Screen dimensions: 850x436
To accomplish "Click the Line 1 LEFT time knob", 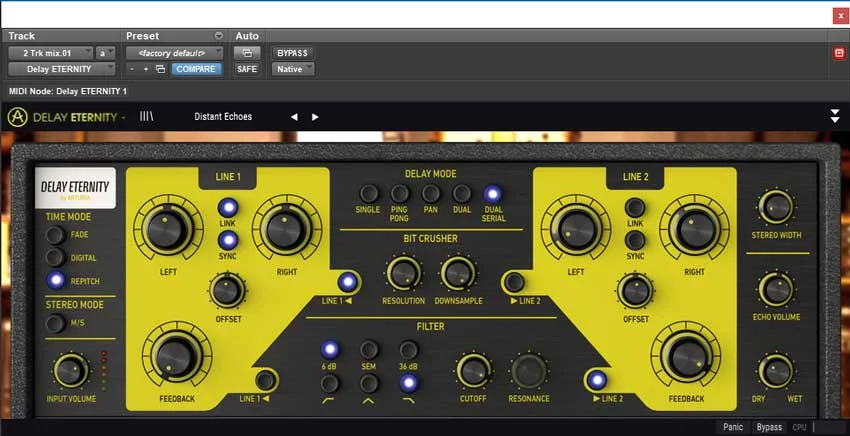I will [x=168, y=228].
